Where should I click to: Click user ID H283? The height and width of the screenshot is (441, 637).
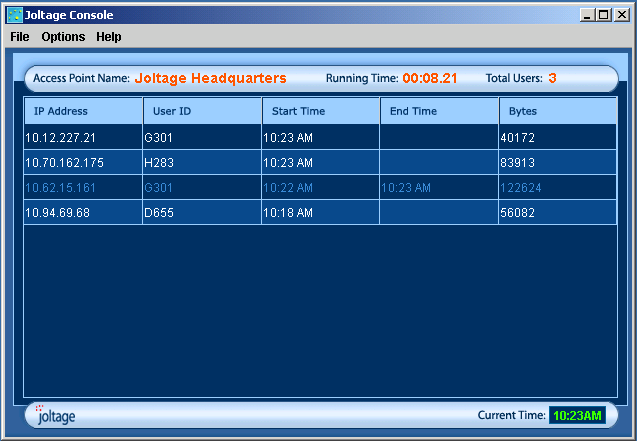(159, 163)
